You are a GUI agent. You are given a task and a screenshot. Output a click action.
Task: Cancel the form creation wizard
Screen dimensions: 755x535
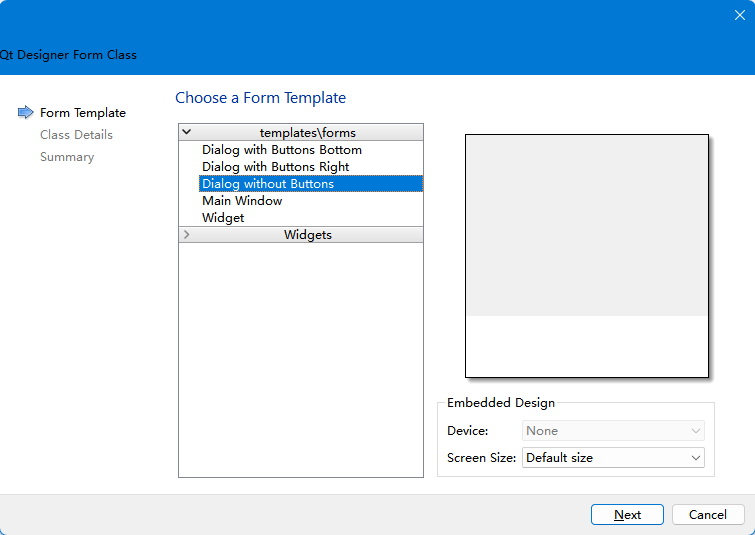[x=708, y=515]
